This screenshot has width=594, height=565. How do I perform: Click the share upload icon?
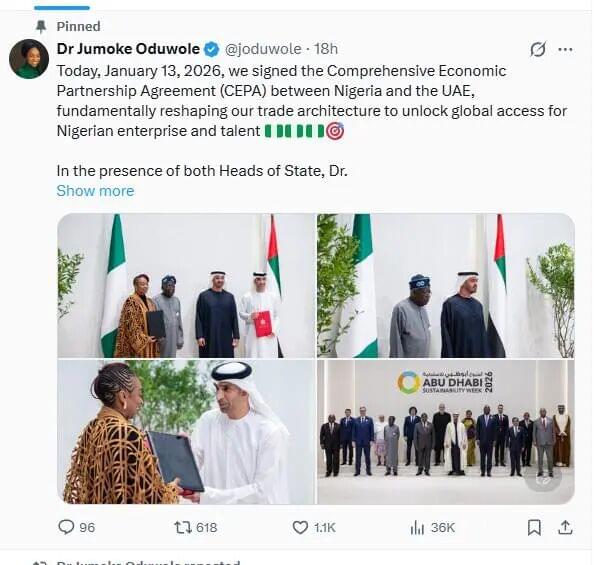[x=565, y=527]
